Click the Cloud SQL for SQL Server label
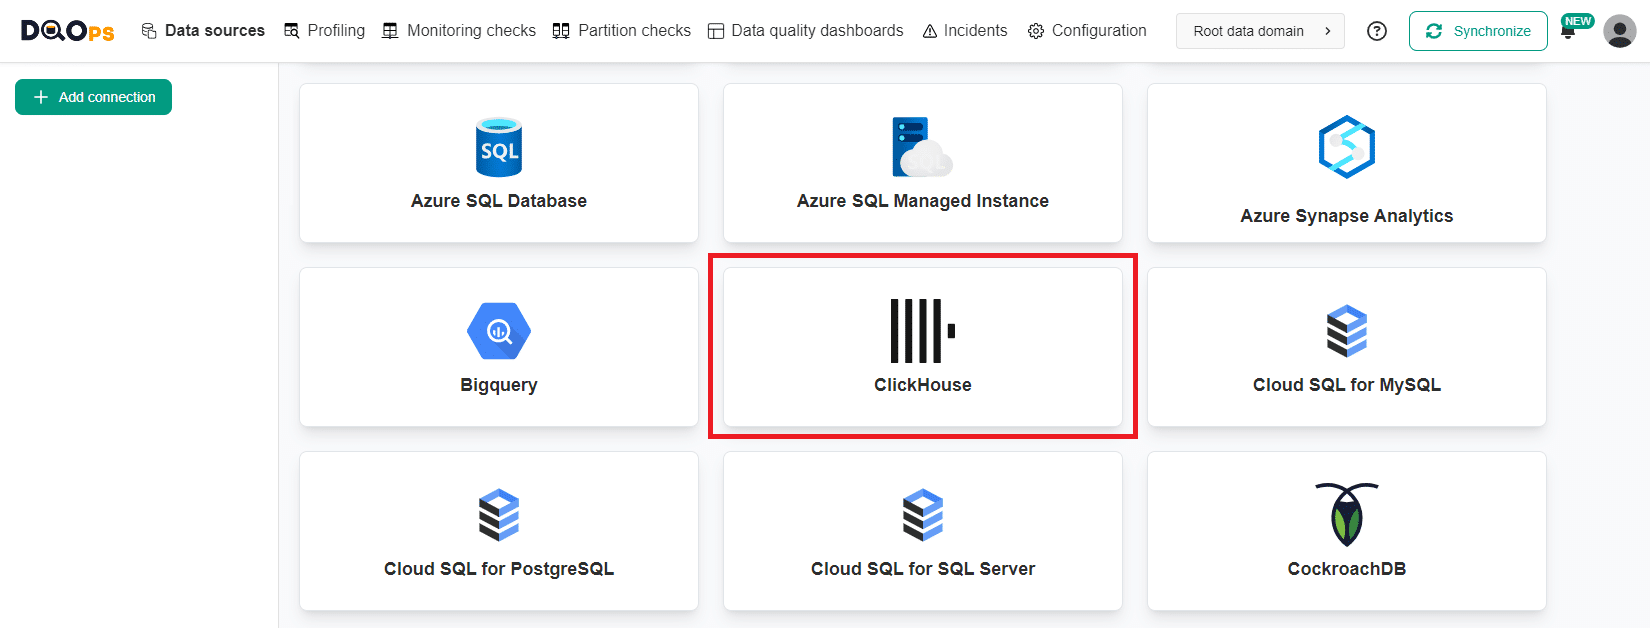Image resolution: width=1650 pixels, height=628 pixels. tap(923, 569)
